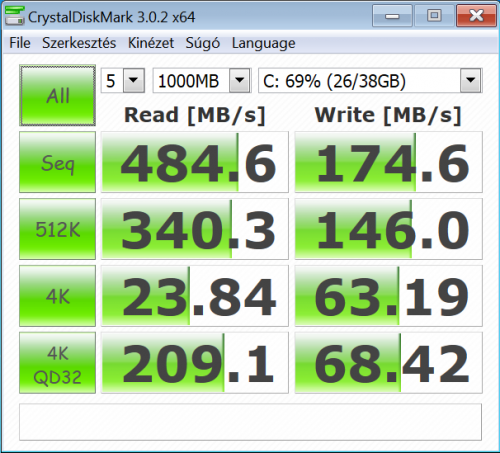
Task: Run all benchmarks with the All button
Action: 57,95
